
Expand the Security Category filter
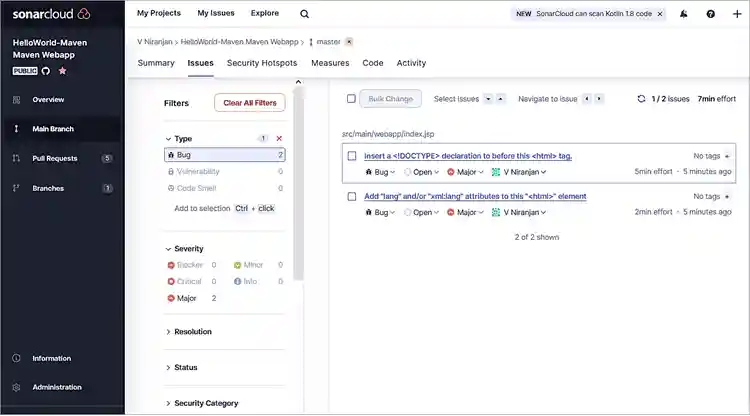pyautogui.click(x=205, y=403)
